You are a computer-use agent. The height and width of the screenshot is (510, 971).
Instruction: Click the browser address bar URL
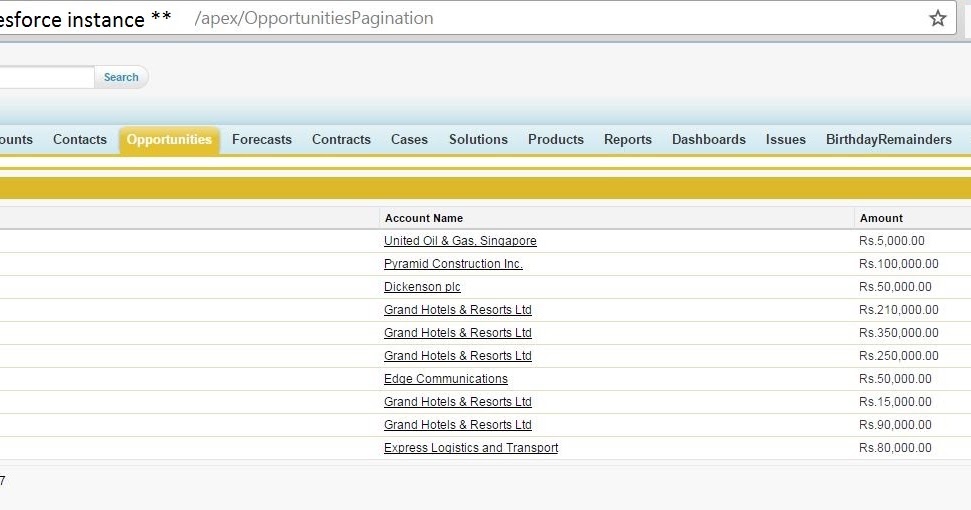tap(314, 18)
